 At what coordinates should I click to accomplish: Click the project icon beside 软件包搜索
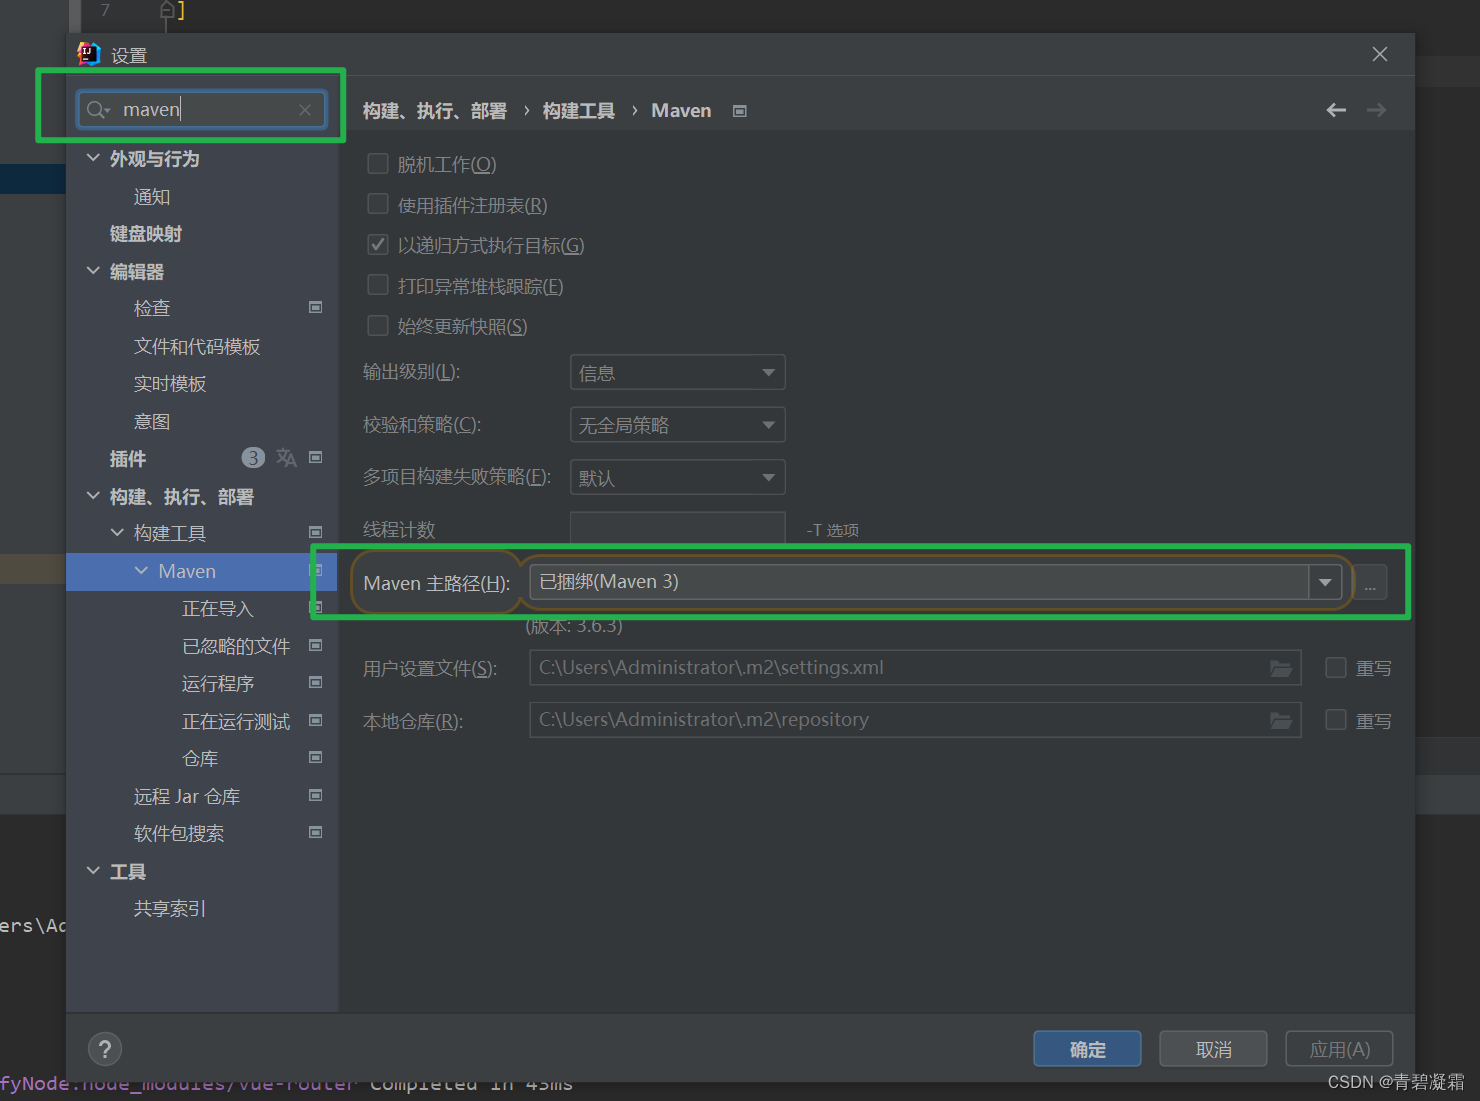(316, 833)
